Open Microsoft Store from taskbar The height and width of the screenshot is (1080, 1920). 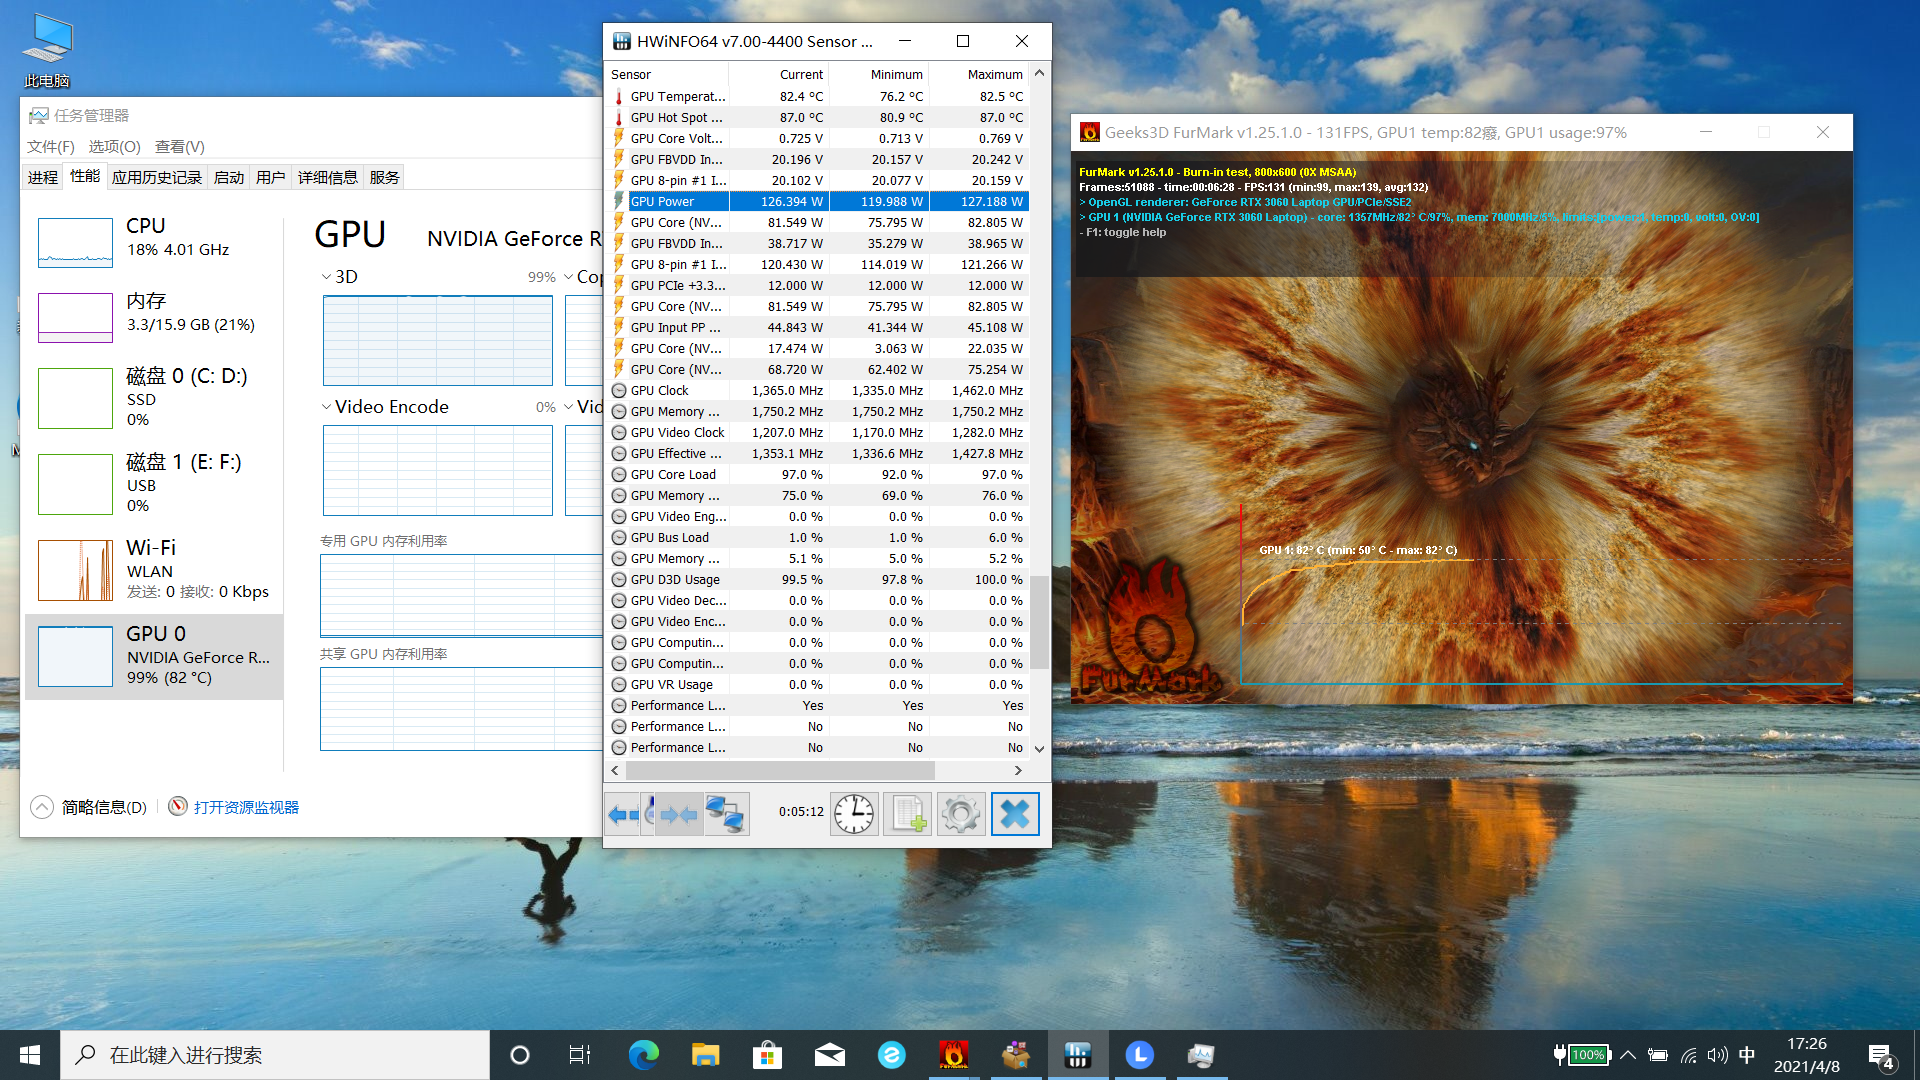(x=768, y=1055)
